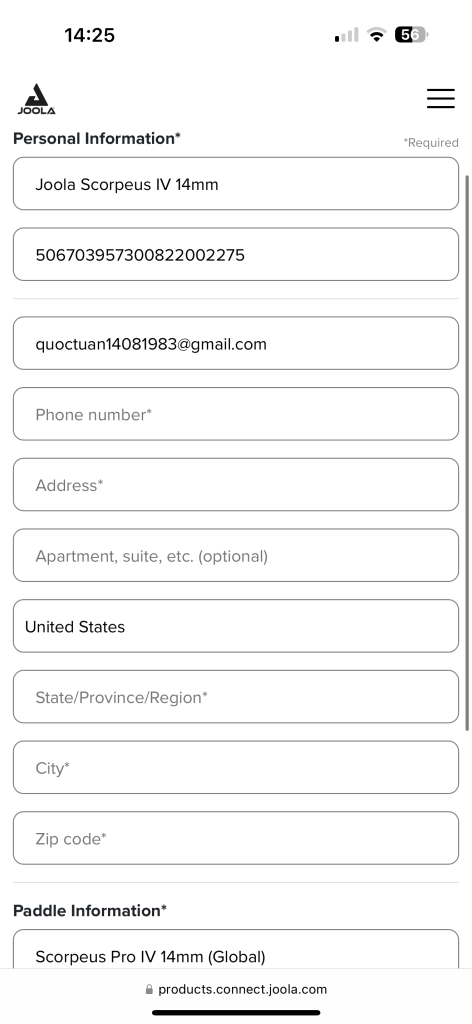Click the Phone number input field

click(236, 413)
